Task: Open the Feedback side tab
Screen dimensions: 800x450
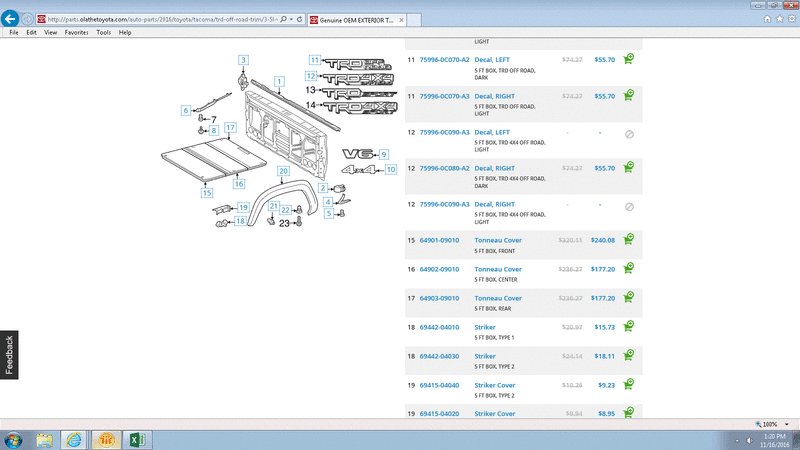Action: click(x=9, y=355)
